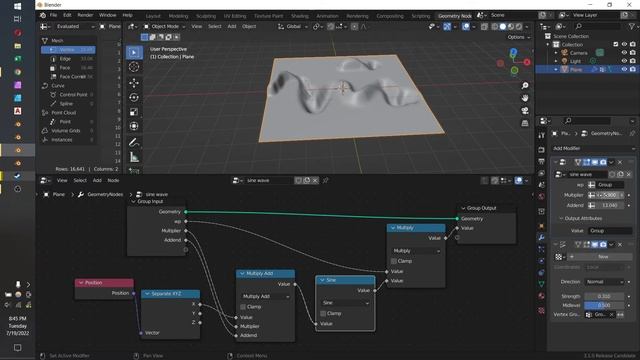Screen dimensions: 640x360
Task: Unlink the sine wave node group in header
Action: tap(315, 180)
